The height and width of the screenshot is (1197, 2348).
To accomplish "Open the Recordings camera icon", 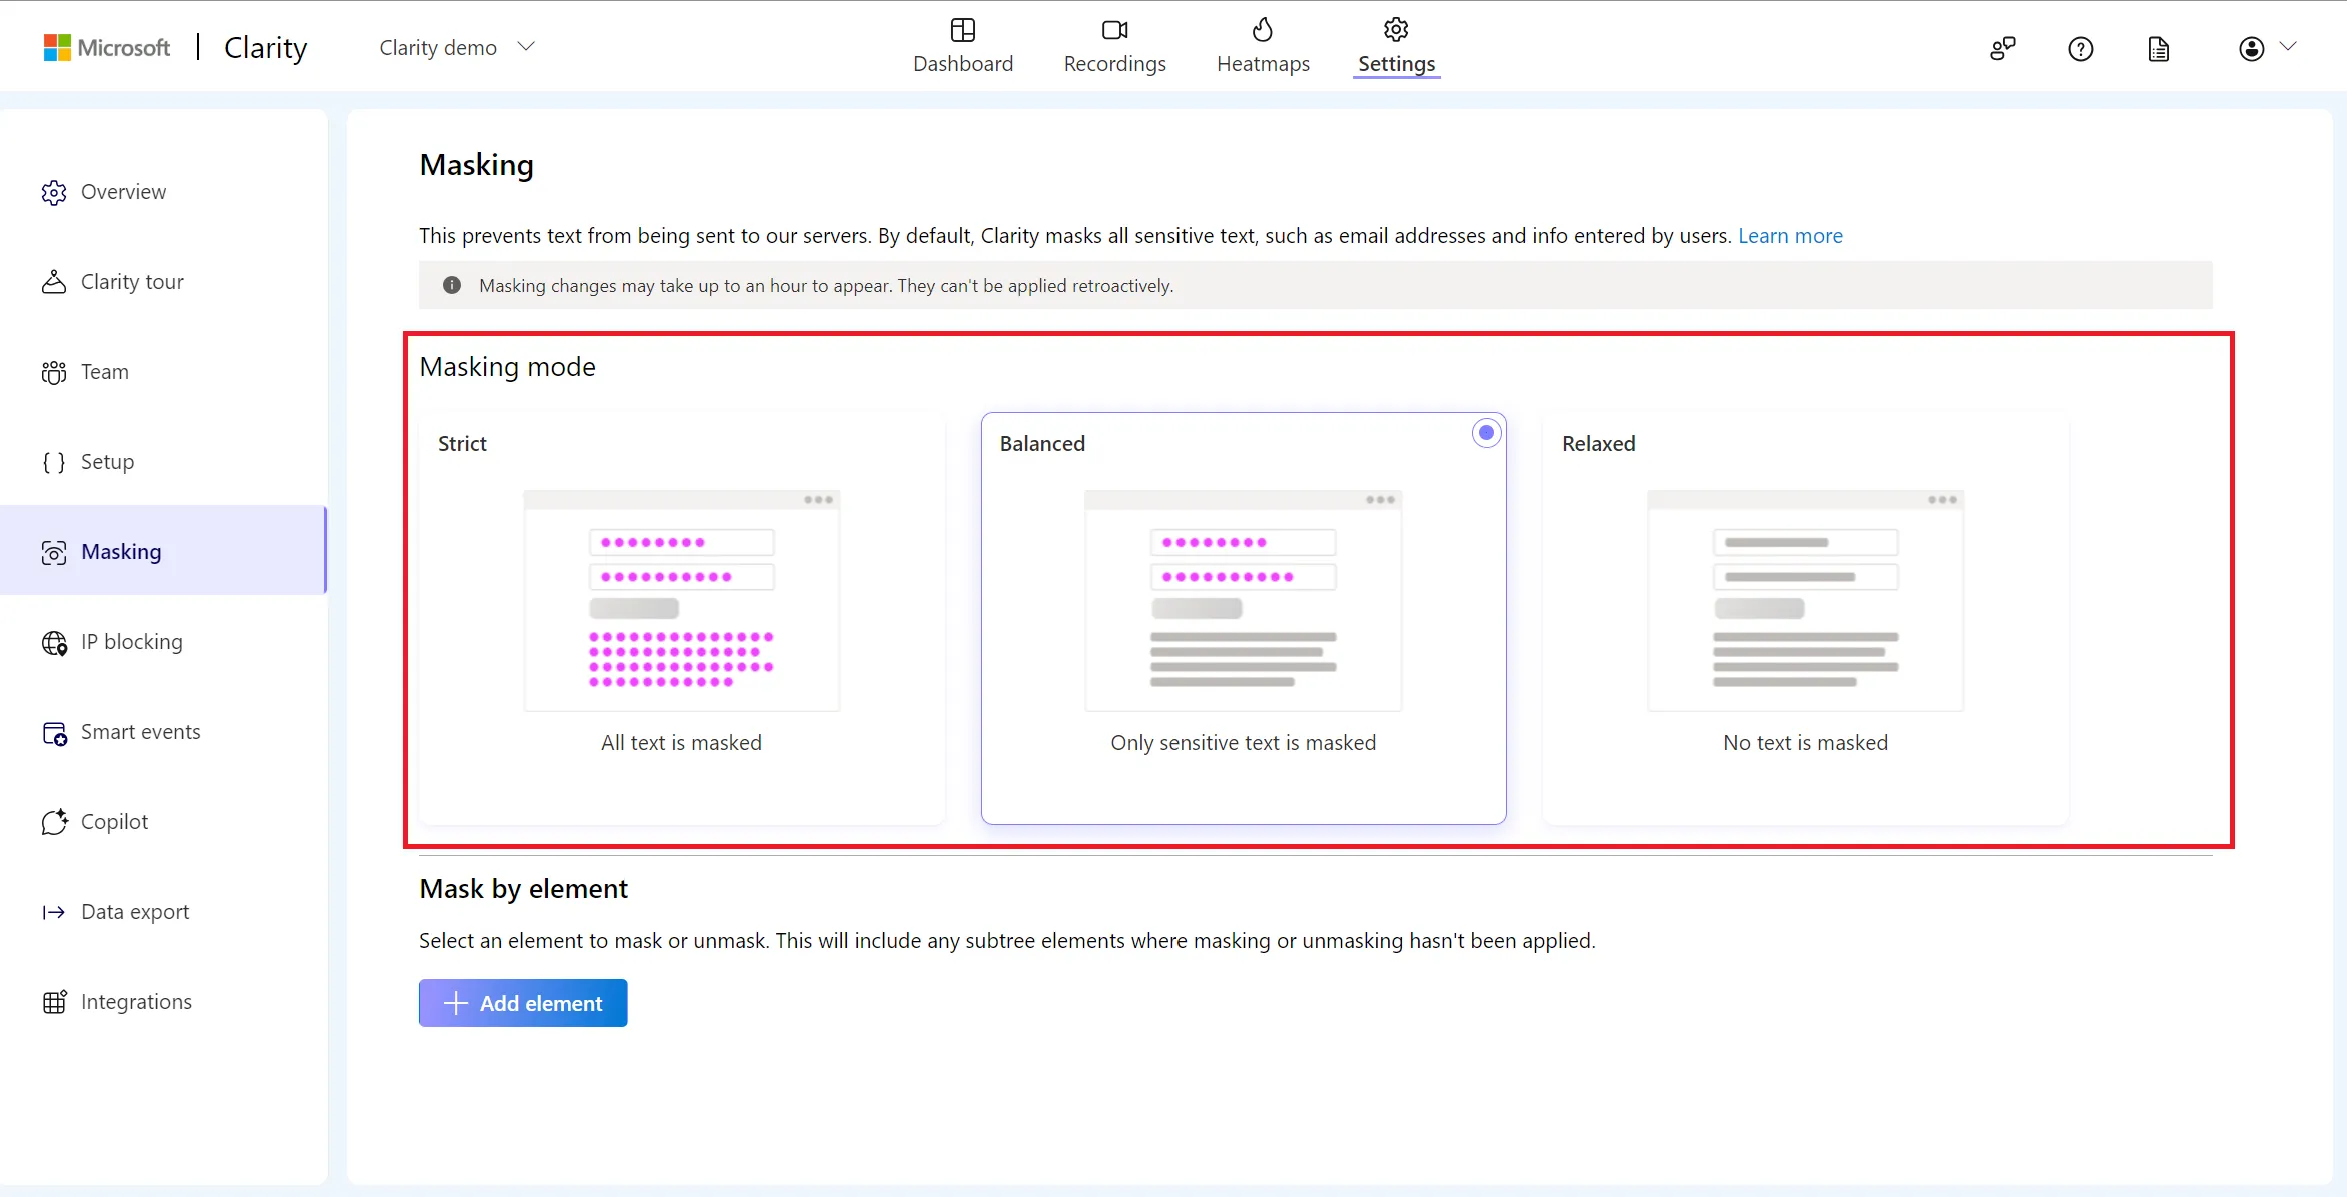I will pyautogui.click(x=1114, y=30).
